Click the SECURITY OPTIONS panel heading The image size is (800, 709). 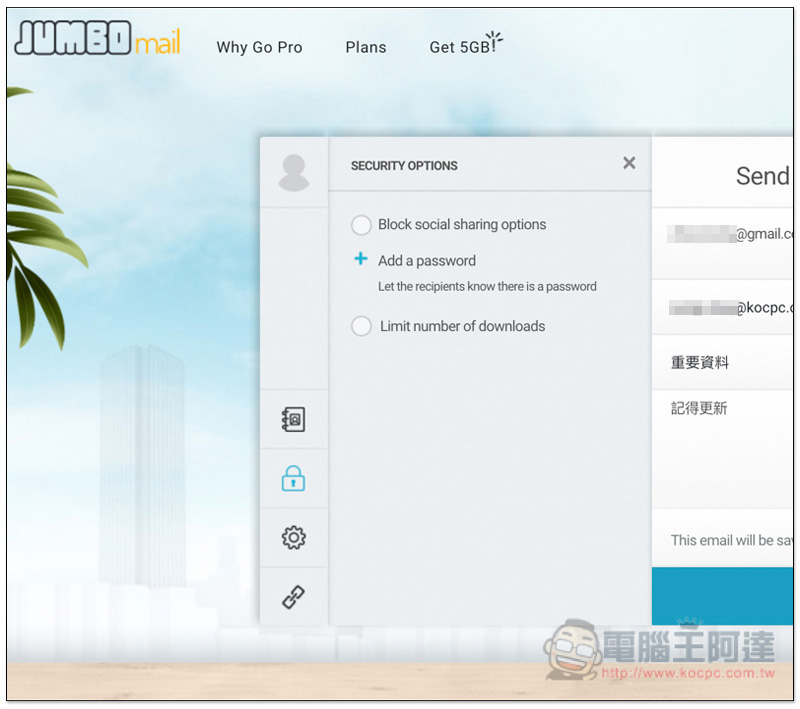coord(404,166)
